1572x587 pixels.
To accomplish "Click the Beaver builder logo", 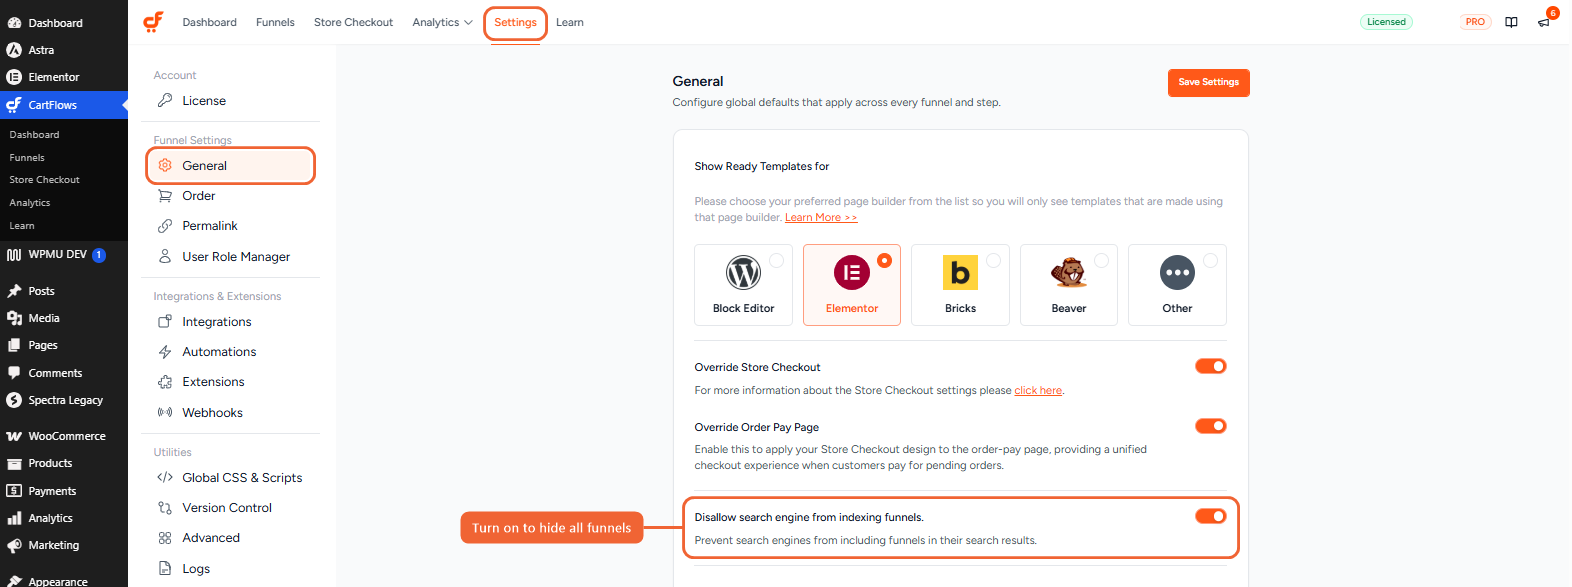I will pyautogui.click(x=1069, y=272).
